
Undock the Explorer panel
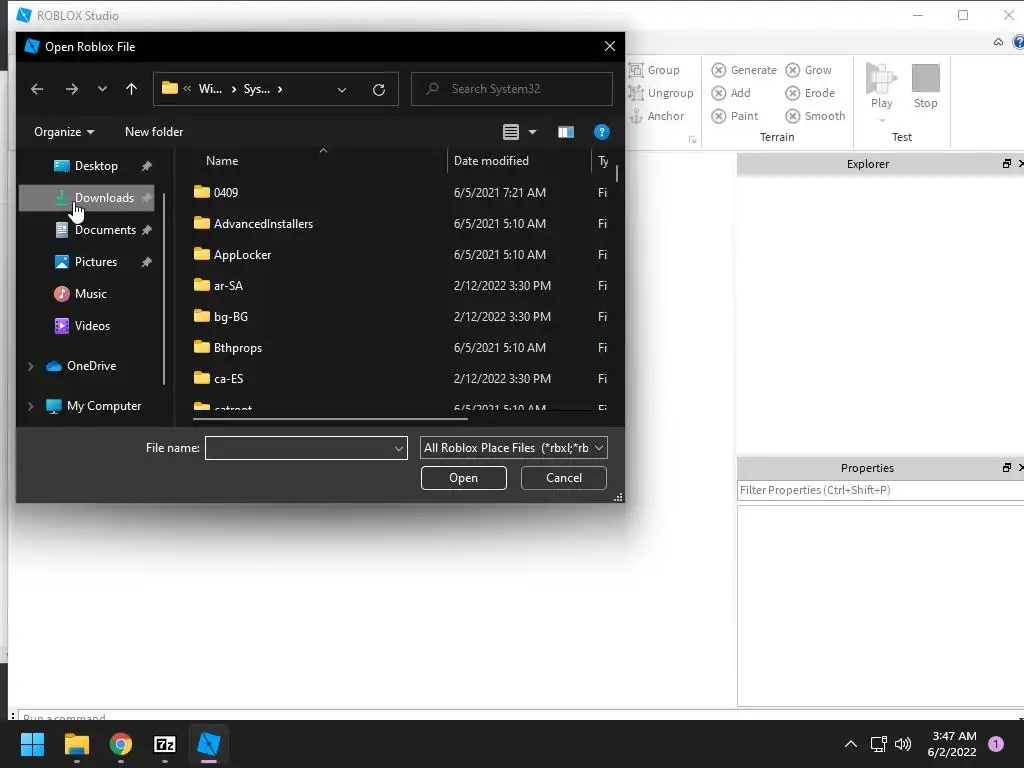1006,164
